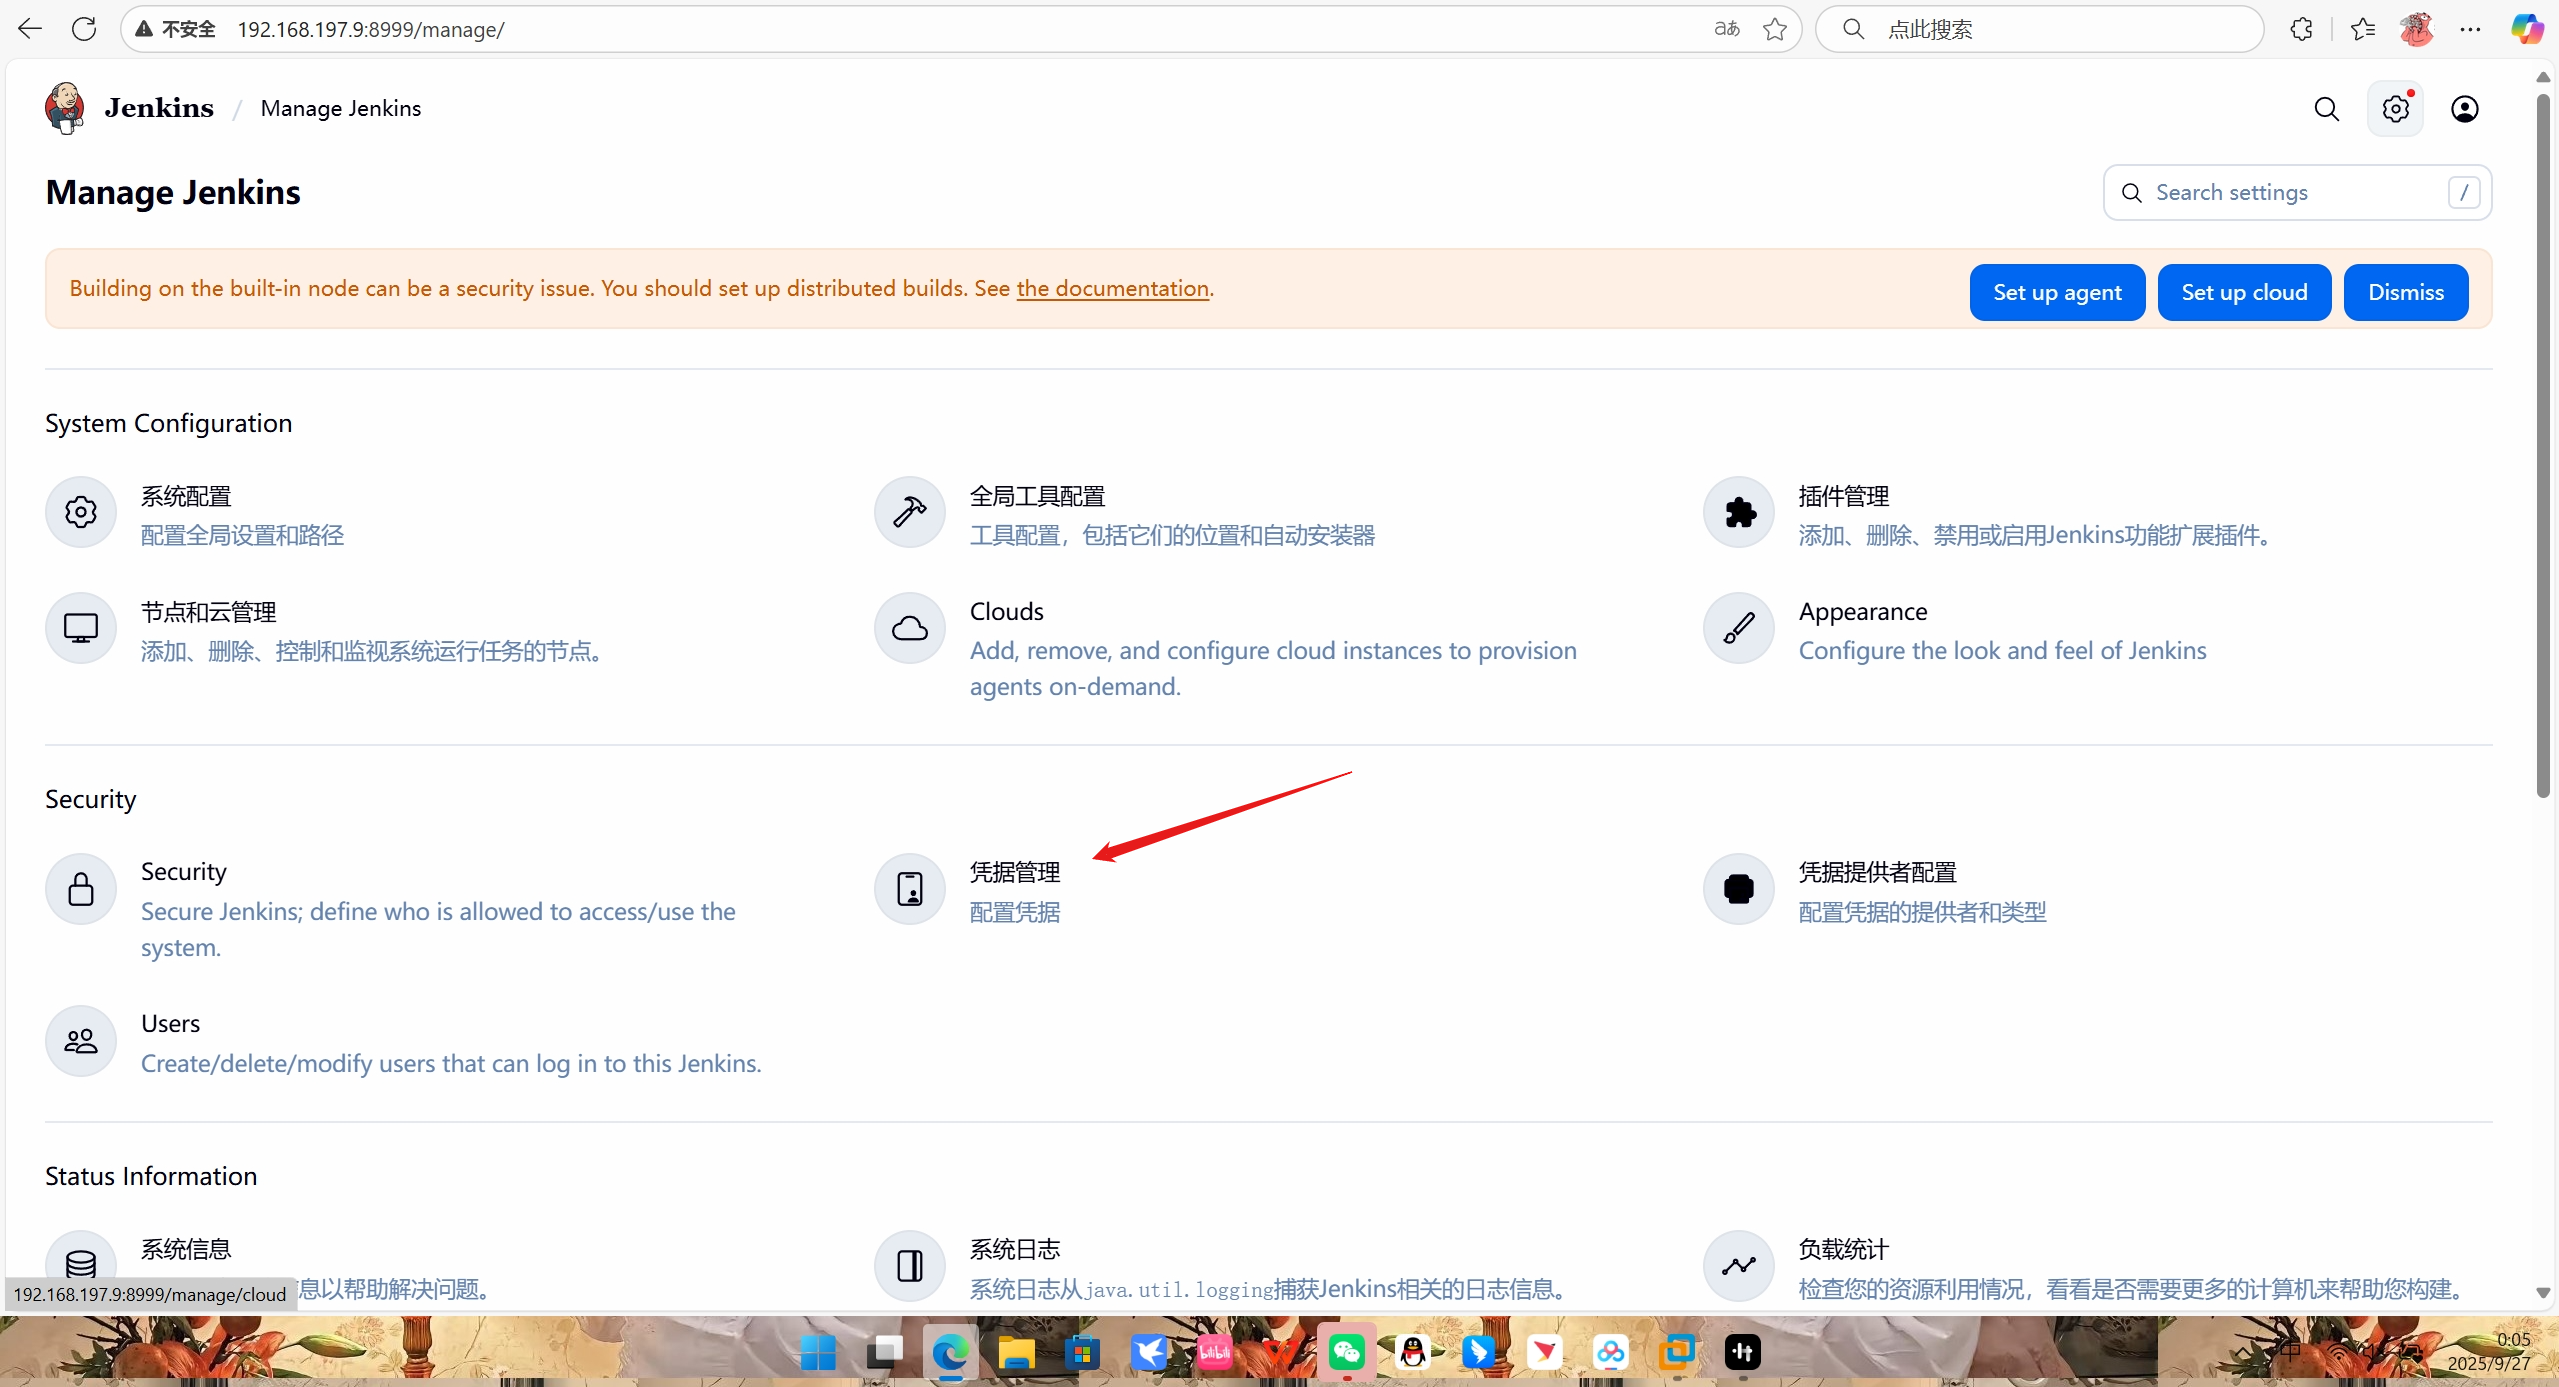Click Manage Jenkins breadcrumb
This screenshot has height=1387, width=2559.
tap(340, 108)
